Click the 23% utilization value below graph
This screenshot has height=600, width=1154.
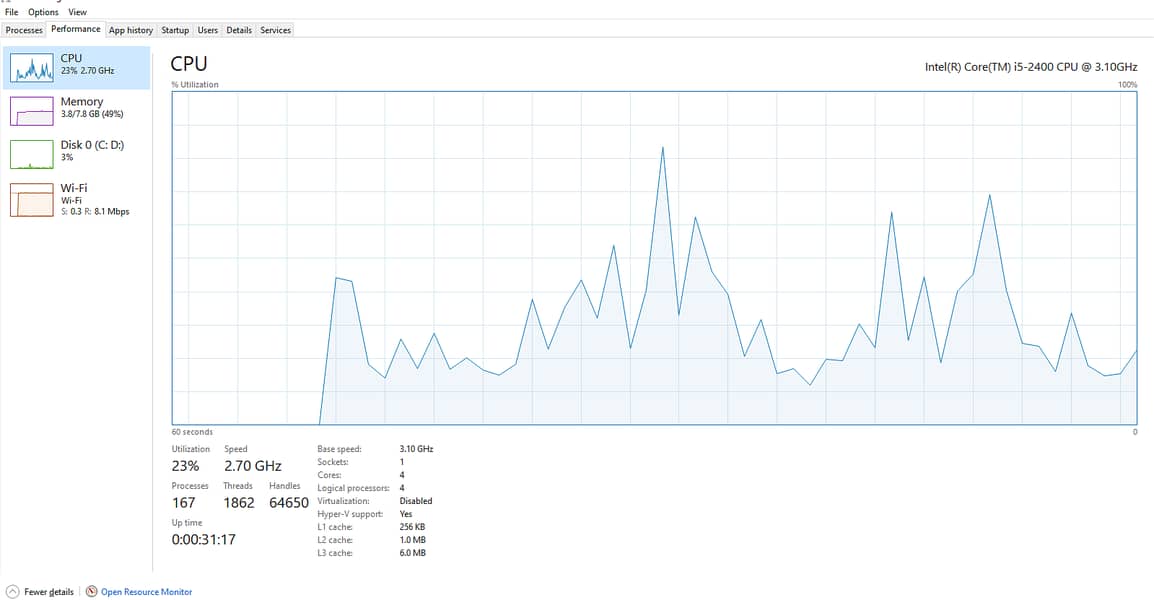(x=185, y=466)
